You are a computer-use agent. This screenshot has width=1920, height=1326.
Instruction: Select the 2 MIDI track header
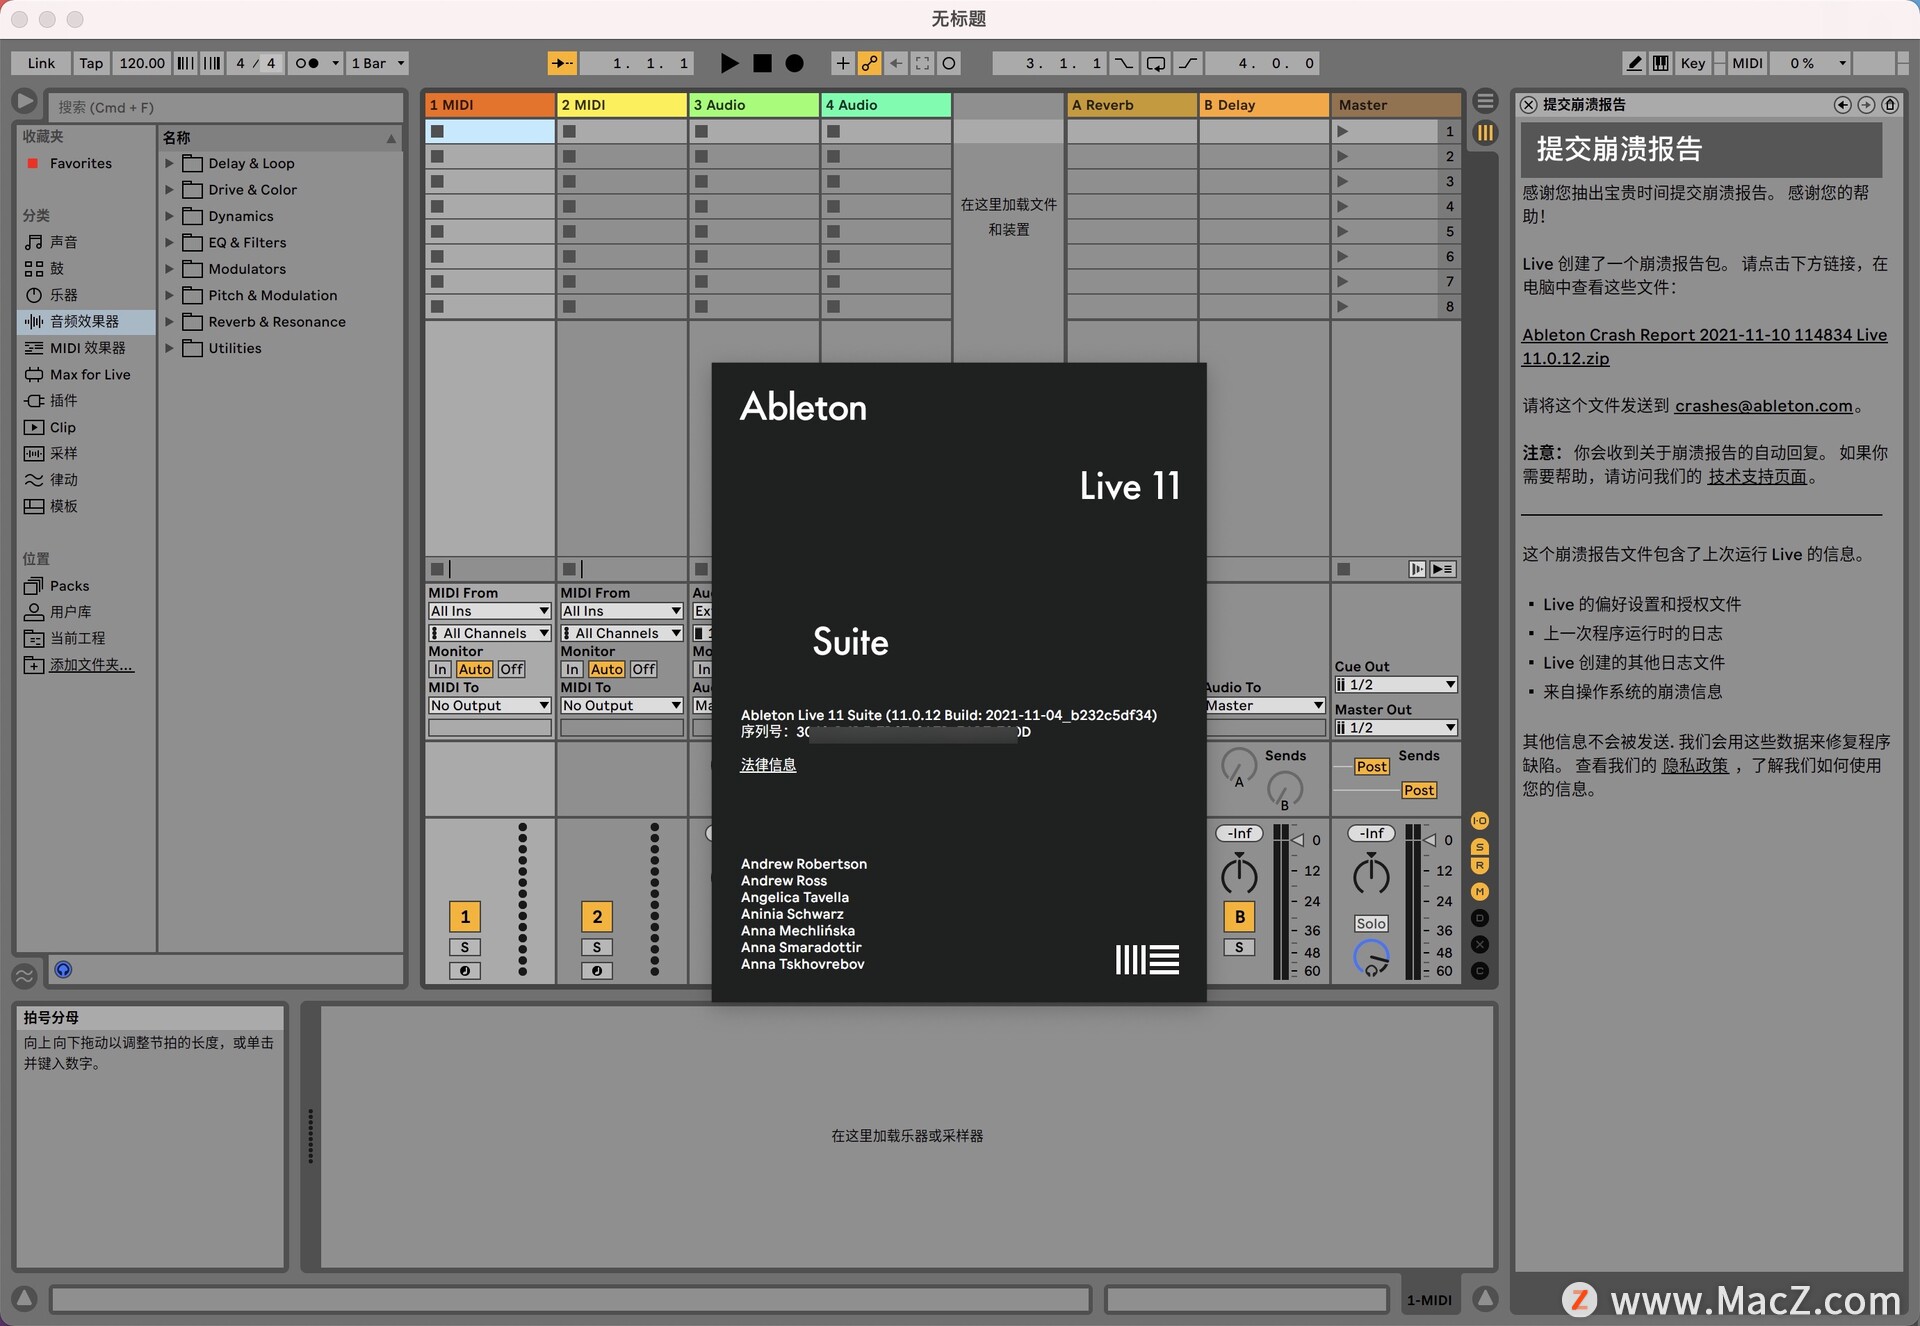pyautogui.click(x=622, y=105)
